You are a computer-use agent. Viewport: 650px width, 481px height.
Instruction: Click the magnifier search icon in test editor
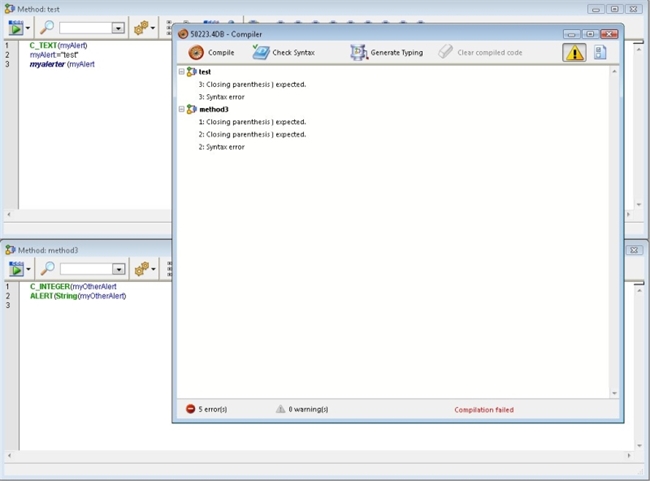46,28
